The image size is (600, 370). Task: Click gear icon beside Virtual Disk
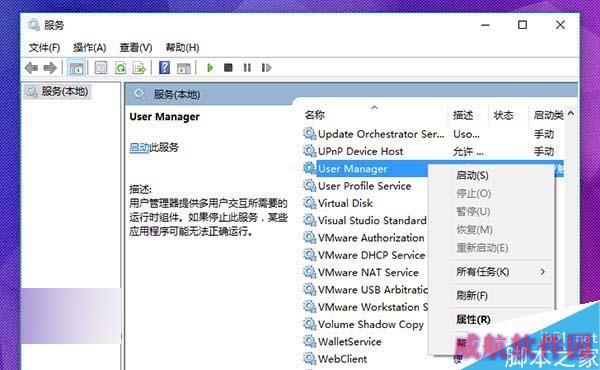(310, 203)
